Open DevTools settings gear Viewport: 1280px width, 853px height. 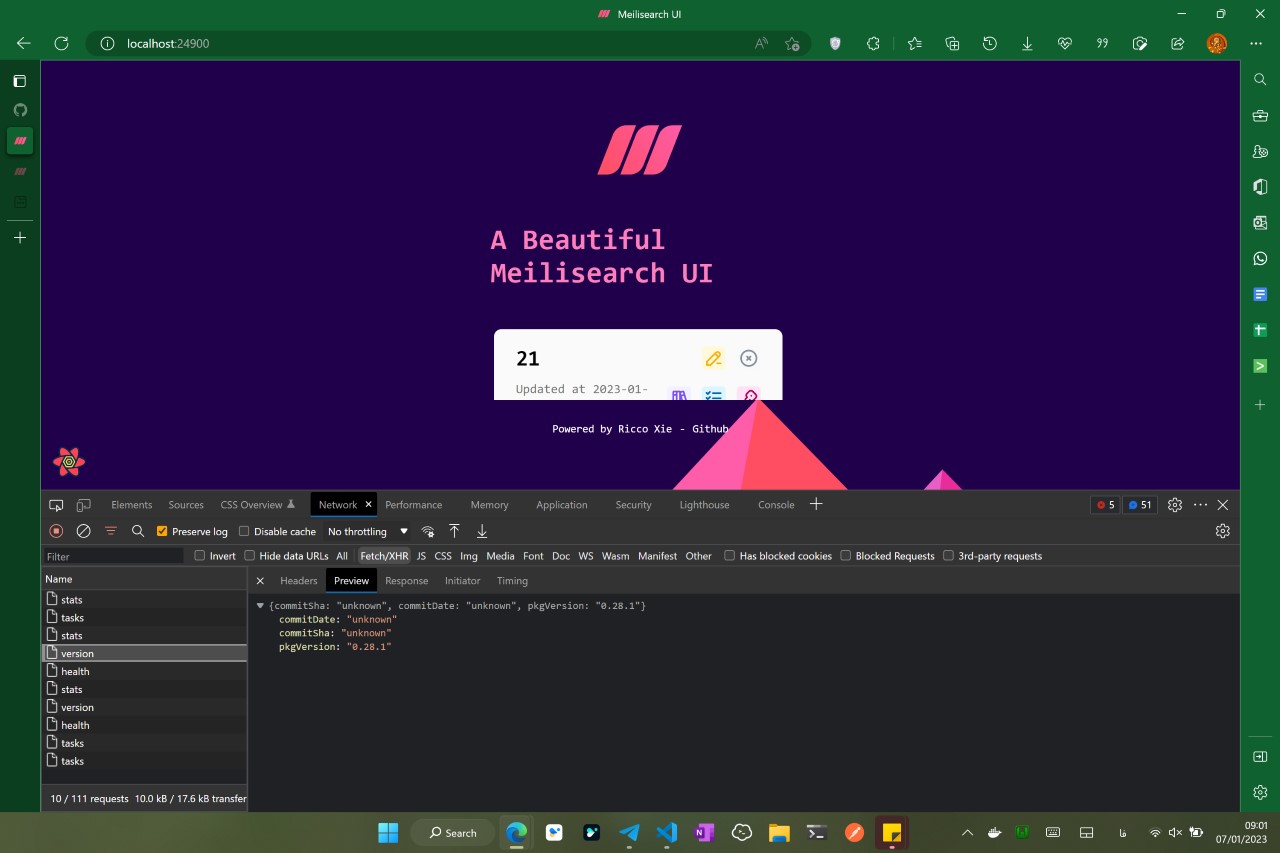click(x=1174, y=505)
